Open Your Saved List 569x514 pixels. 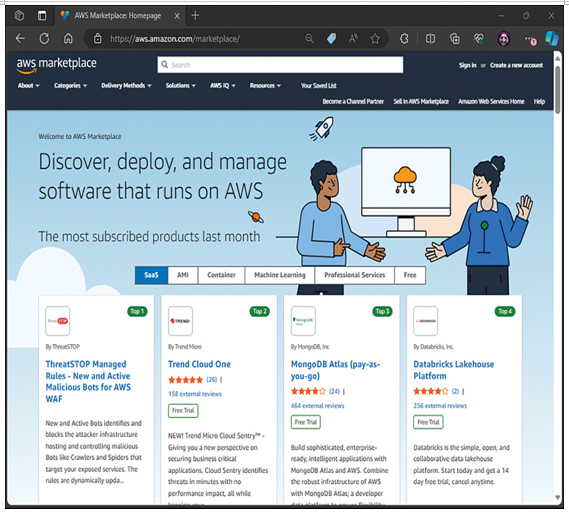coord(319,86)
